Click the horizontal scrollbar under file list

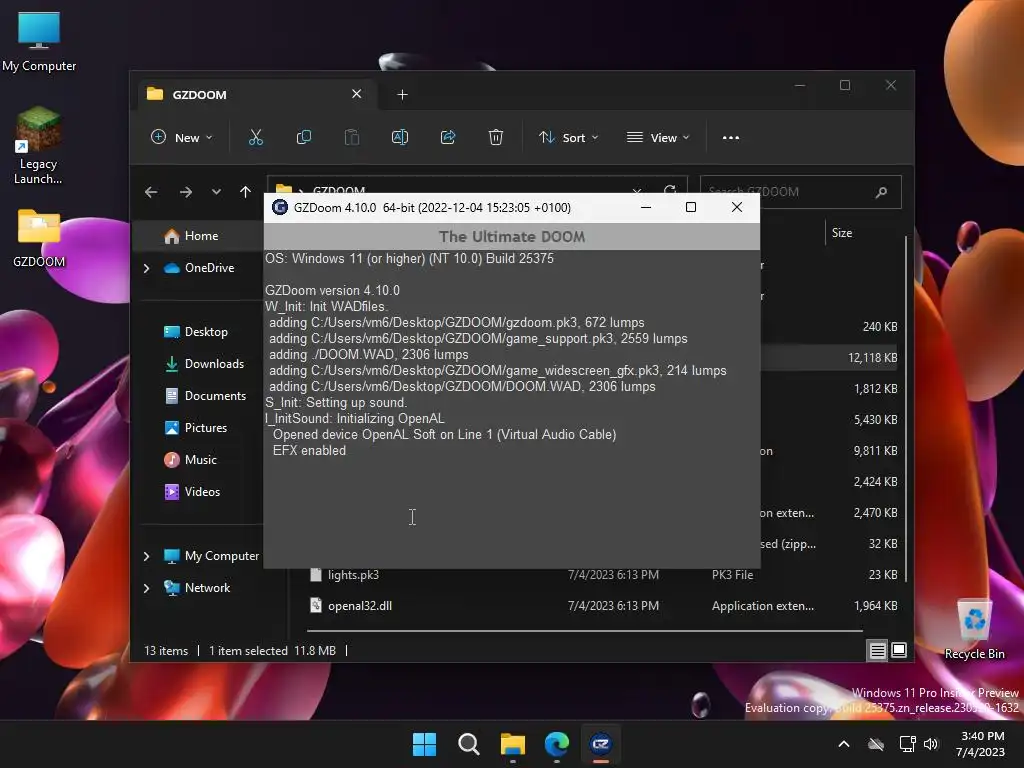tap(584, 632)
